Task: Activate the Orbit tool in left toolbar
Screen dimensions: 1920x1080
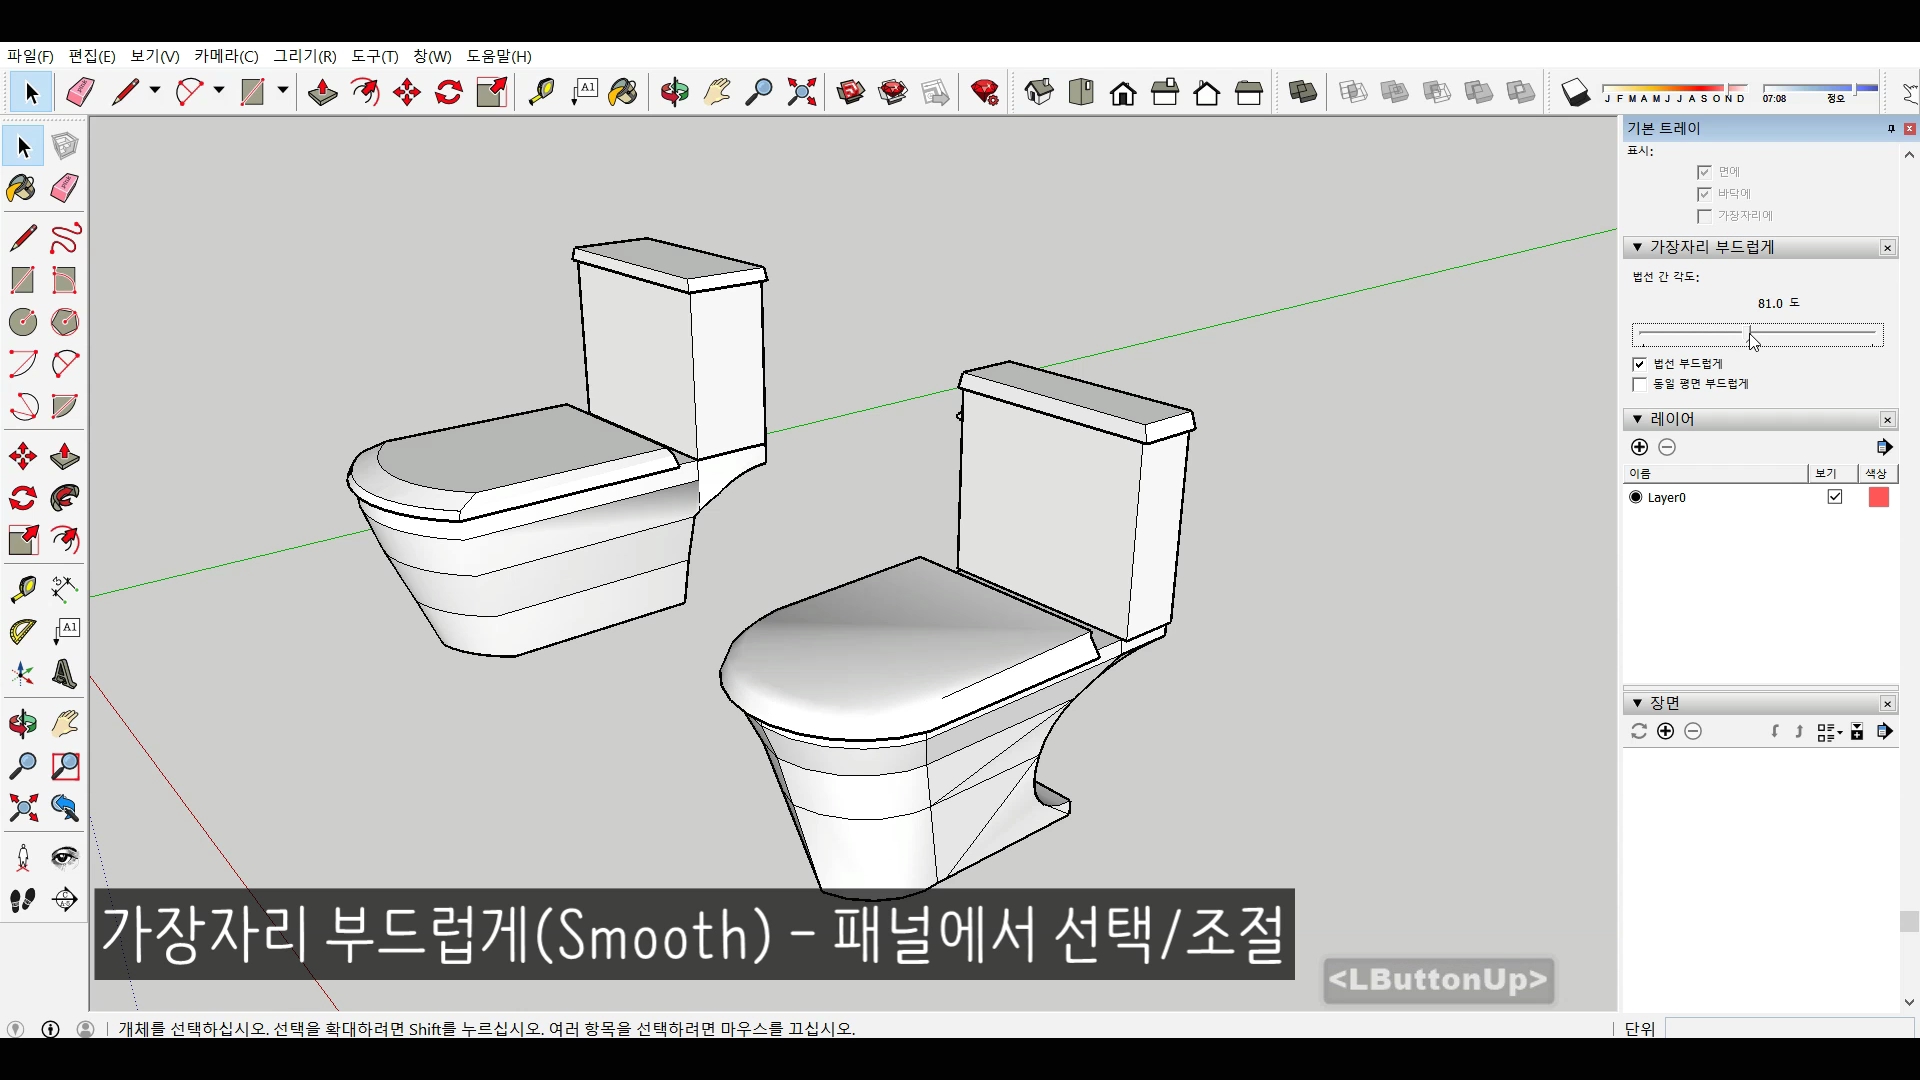Action: pos(22,724)
